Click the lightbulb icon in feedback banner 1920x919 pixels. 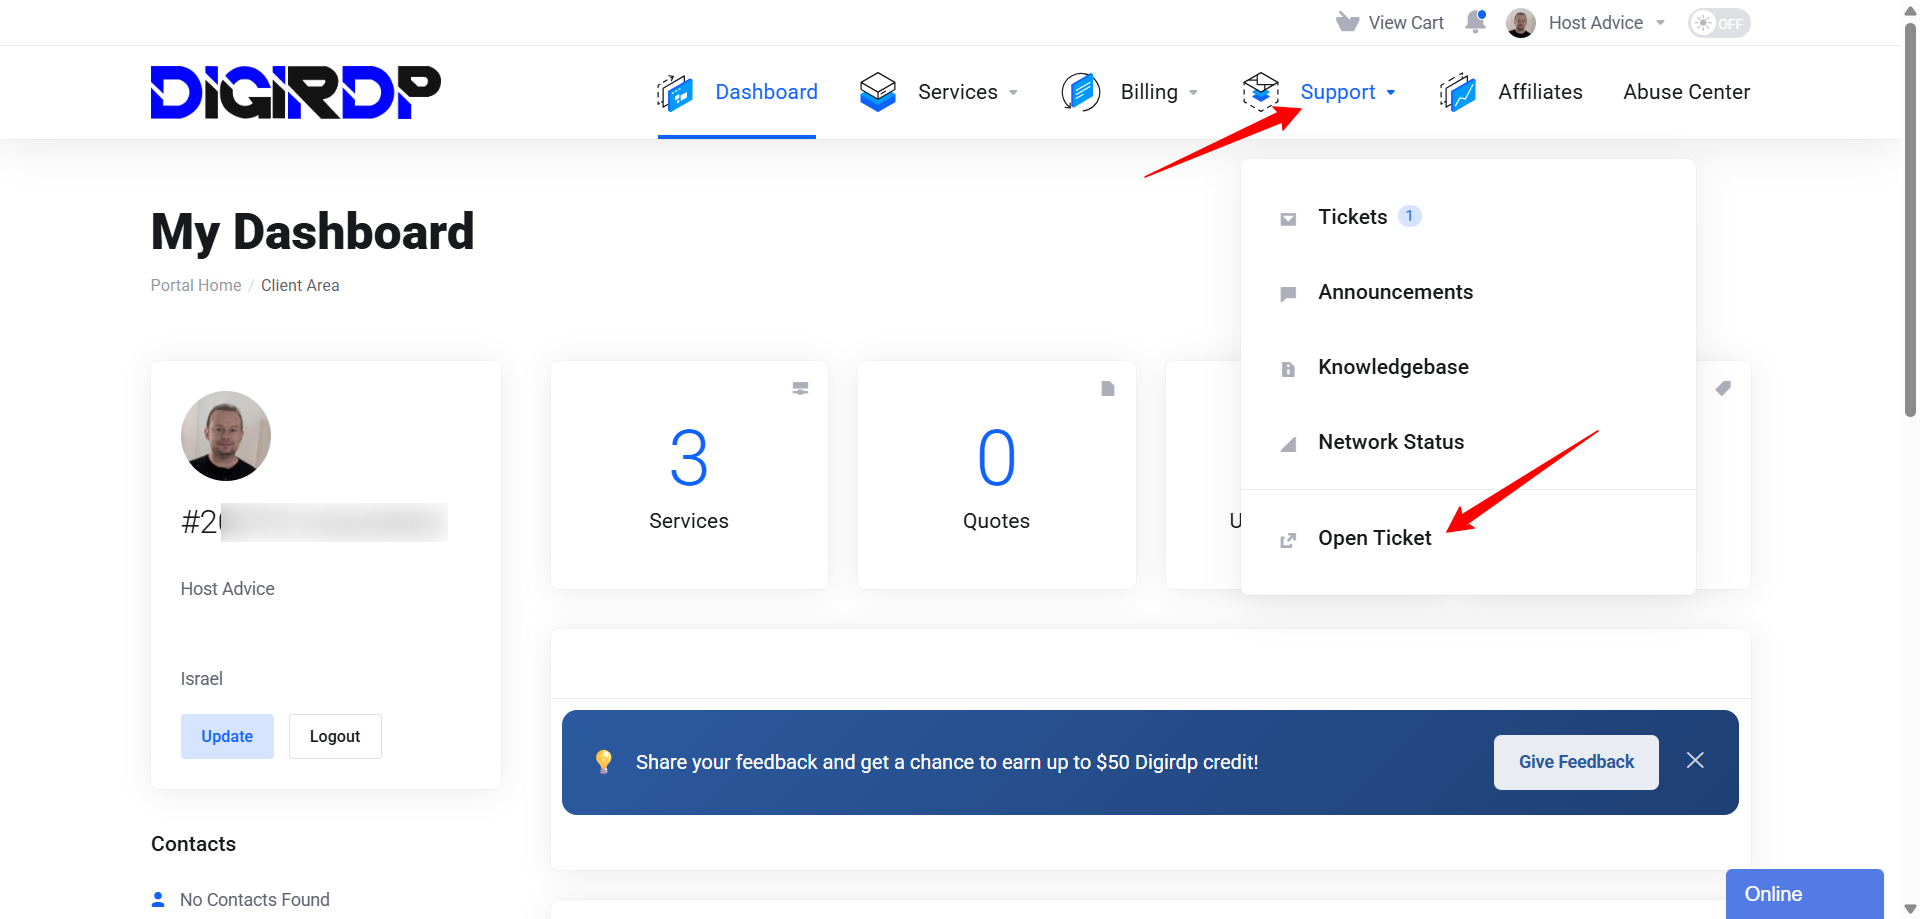coord(604,762)
